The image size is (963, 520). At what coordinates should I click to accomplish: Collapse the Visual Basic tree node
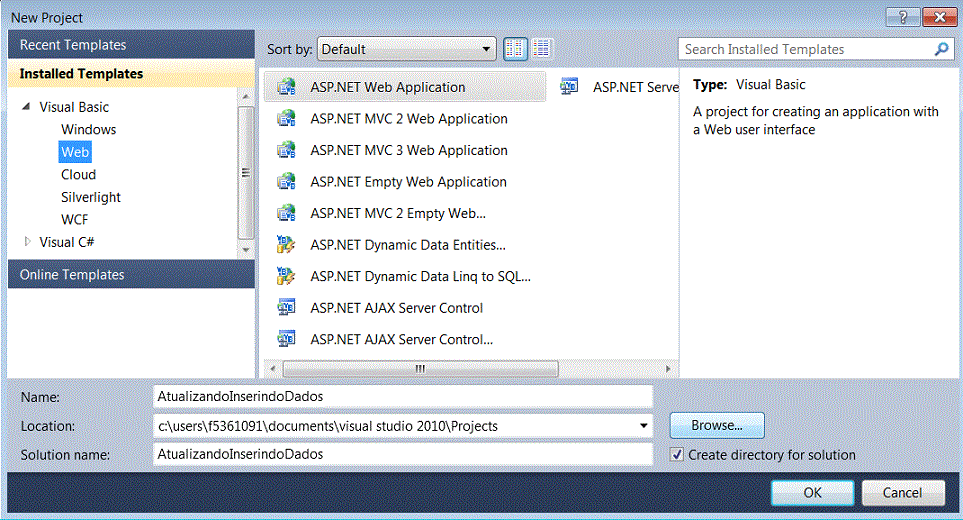[27, 107]
